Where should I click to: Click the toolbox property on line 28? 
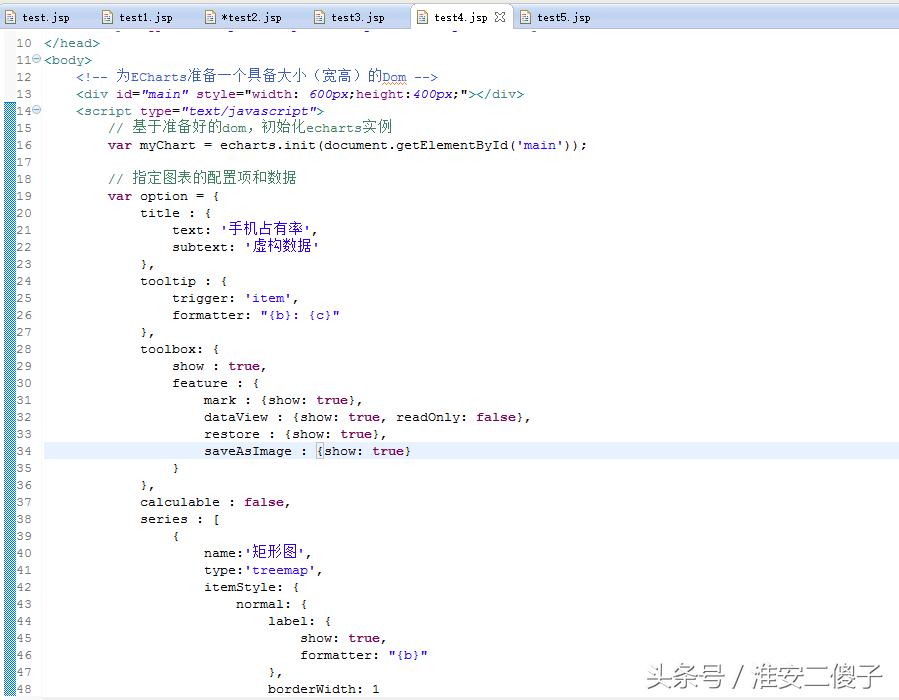pos(171,349)
